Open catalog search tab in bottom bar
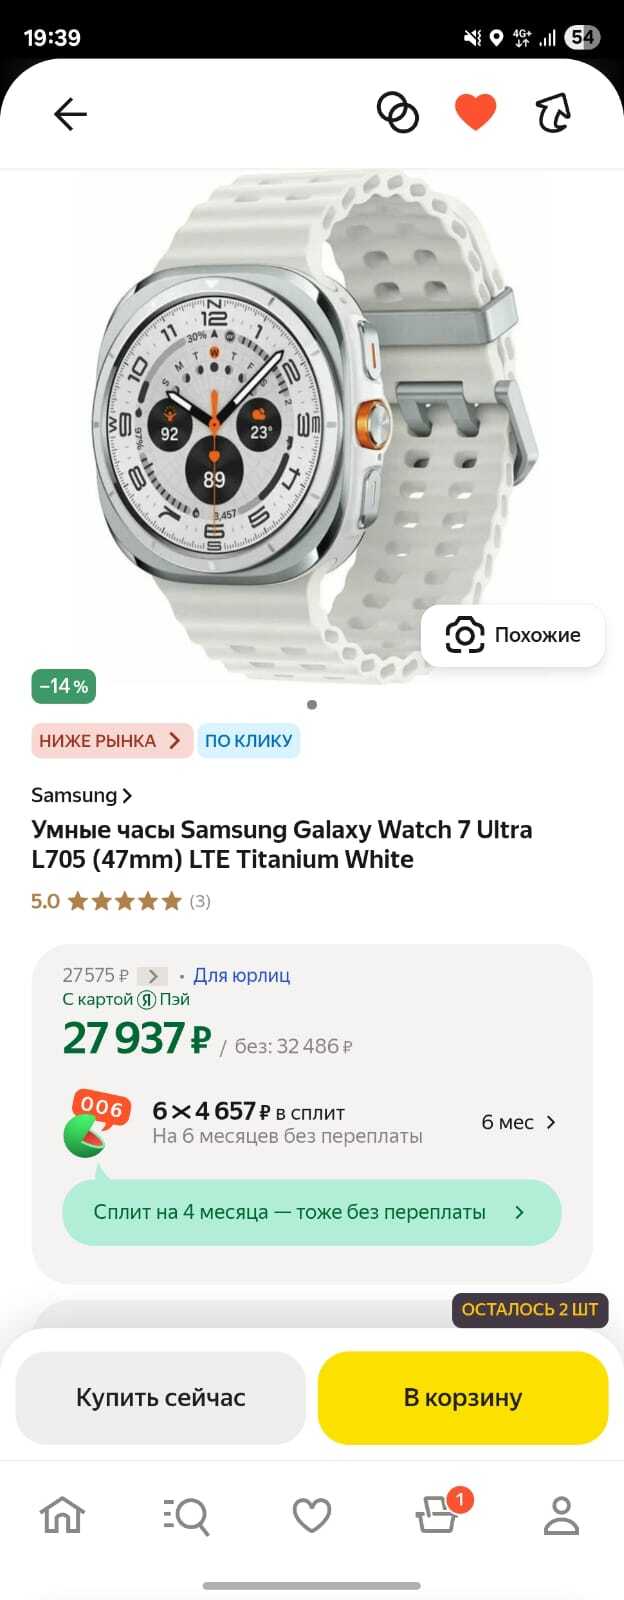624x1600 pixels. tap(186, 1515)
